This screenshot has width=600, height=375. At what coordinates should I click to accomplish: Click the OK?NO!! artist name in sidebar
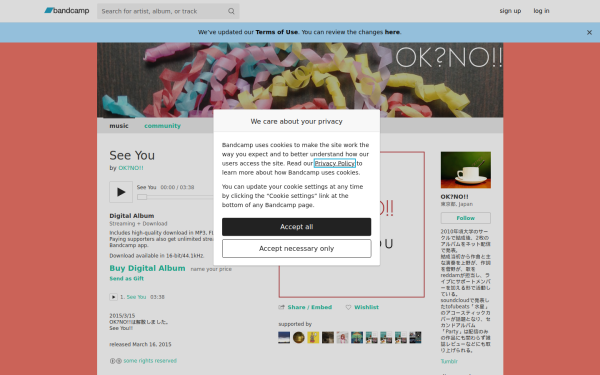455,197
